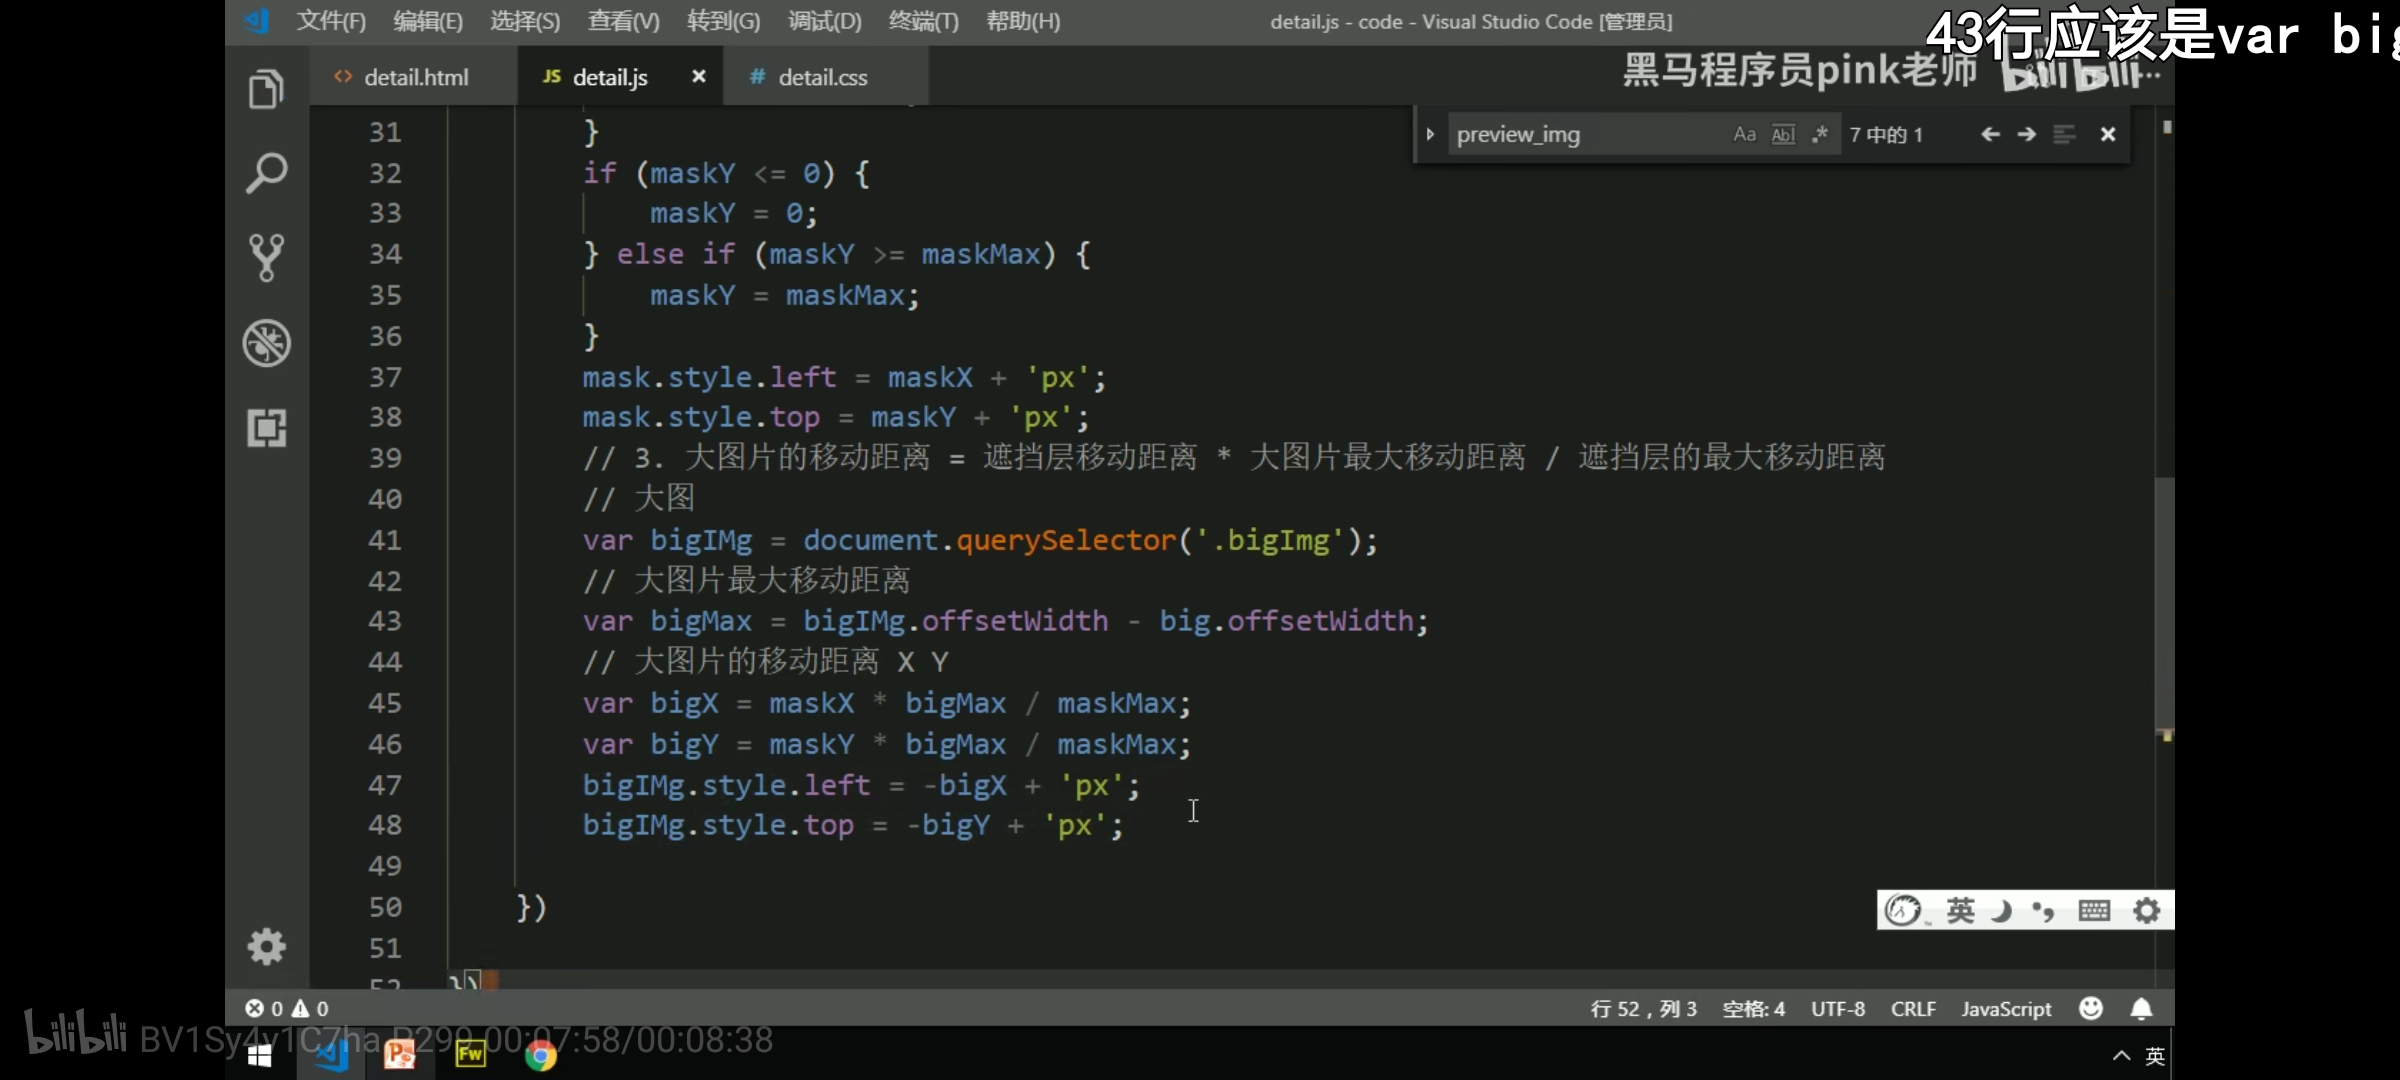Screen dimensions: 2400x1080
Task: Click the VS Code logo icon in title bar
Action: coord(256,21)
